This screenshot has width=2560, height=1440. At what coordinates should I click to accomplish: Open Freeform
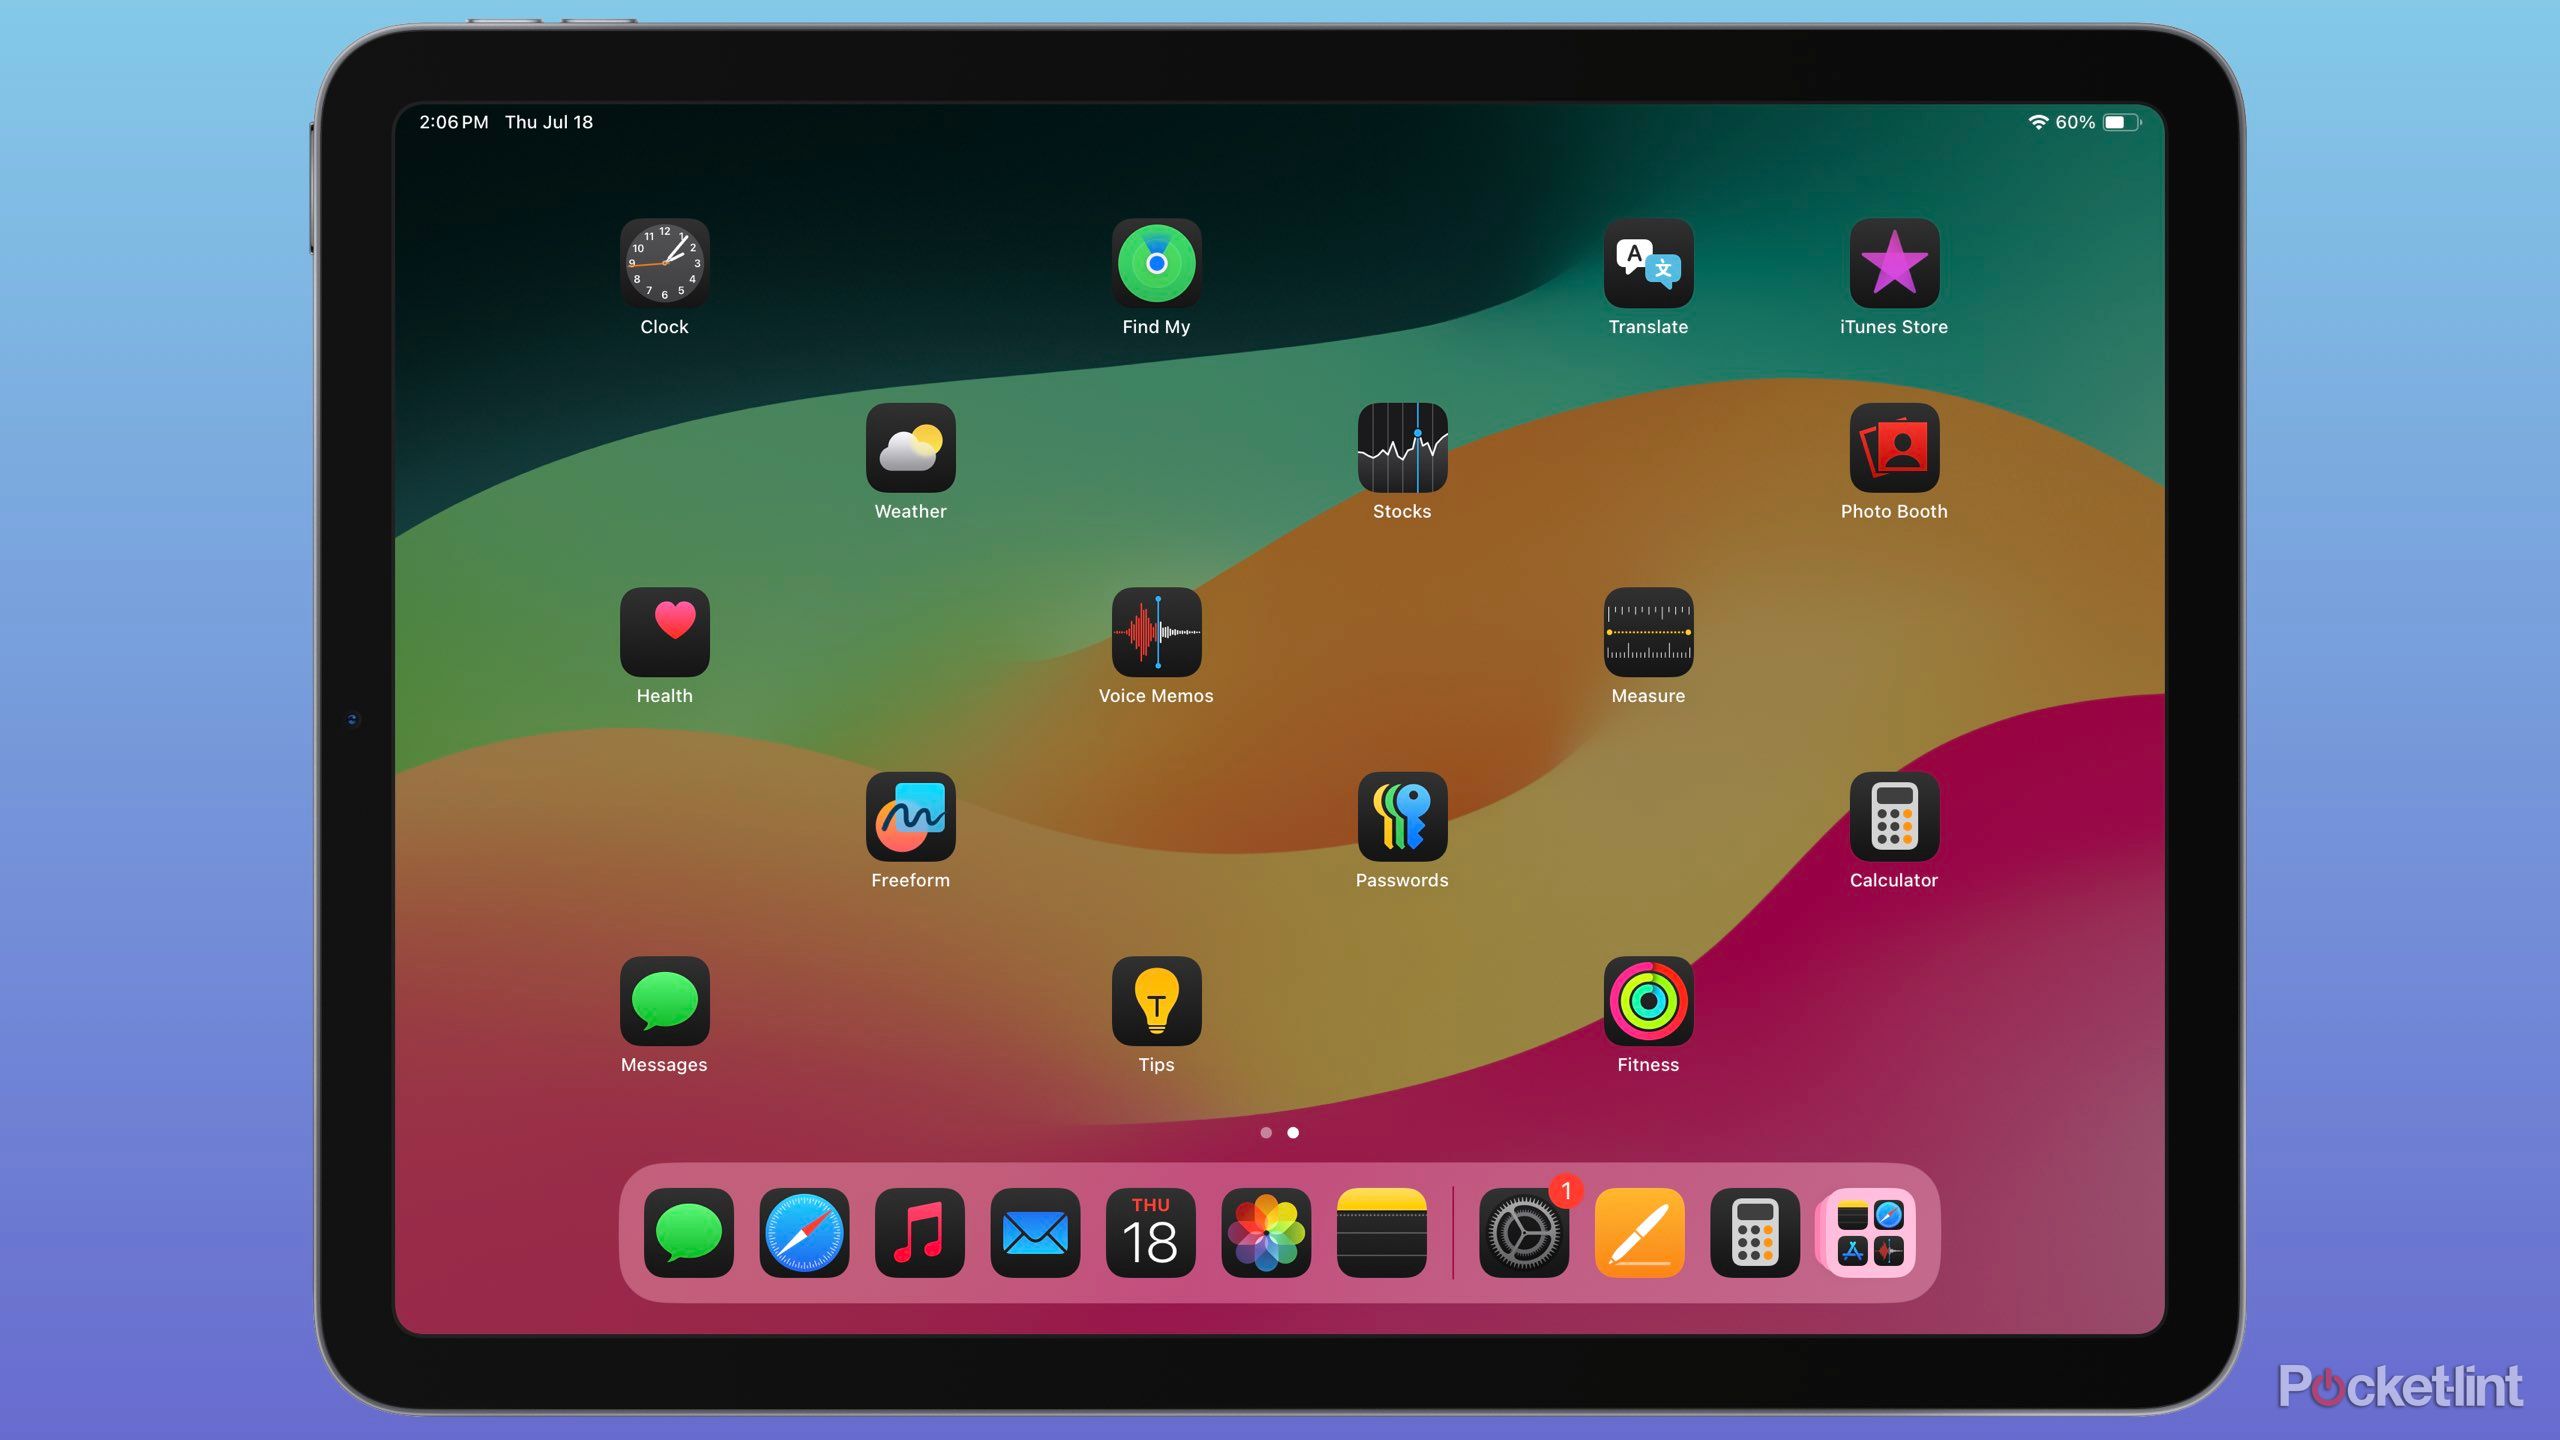click(911, 816)
